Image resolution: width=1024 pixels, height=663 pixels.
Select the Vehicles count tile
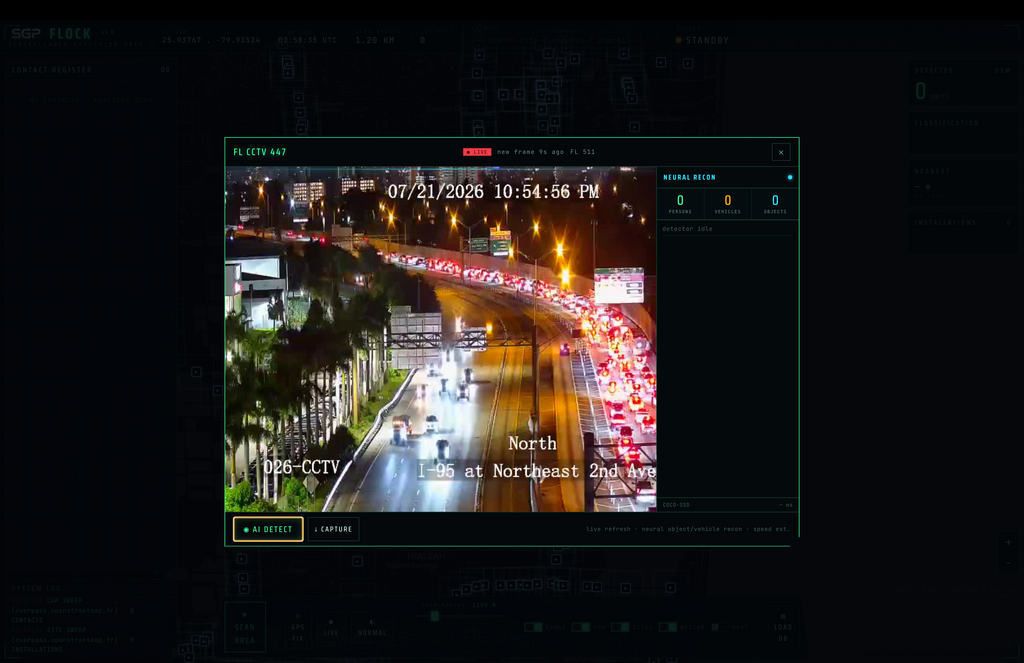tap(728, 204)
